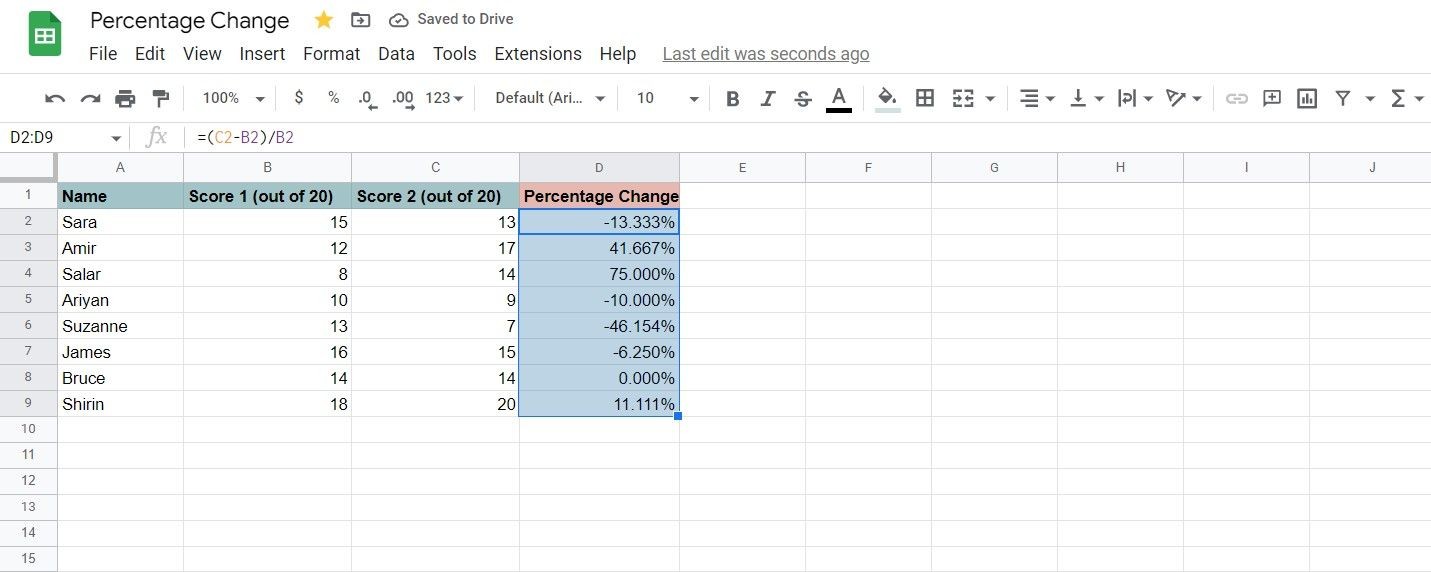Select the Percentage Change header cell

click(599, 196)
